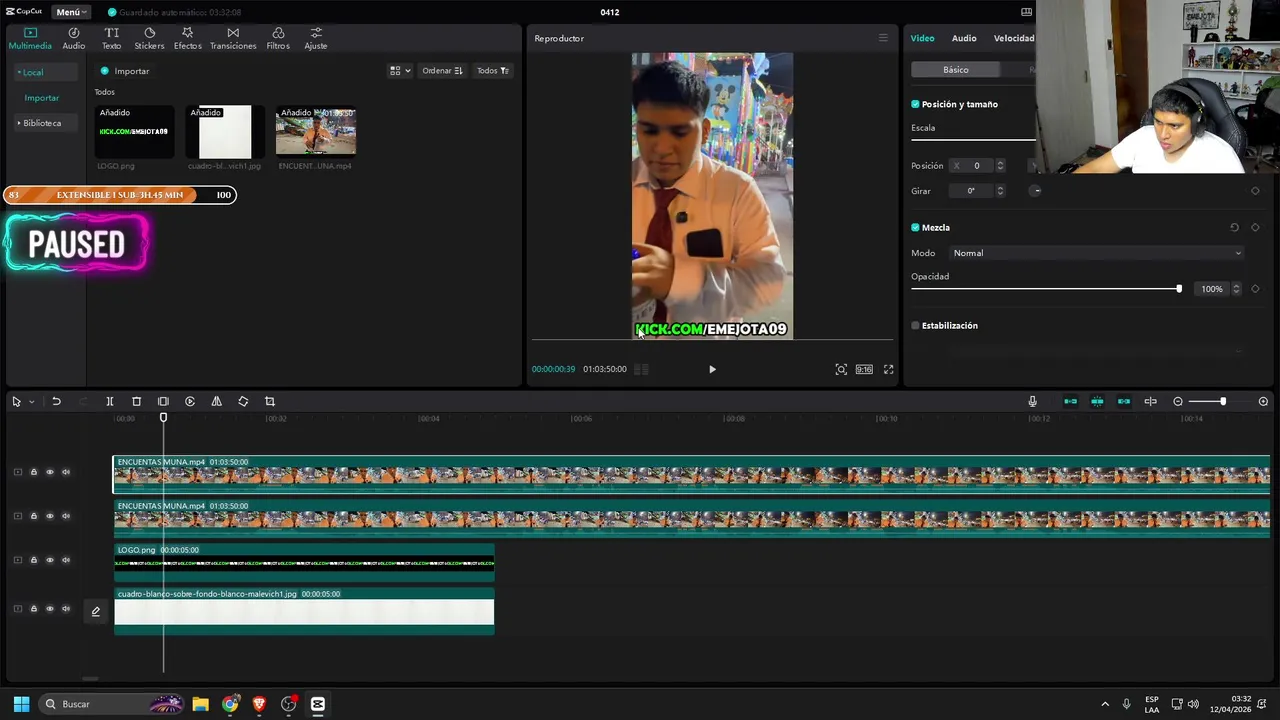Toggle clip linkage on timeline

(1124, 401)
